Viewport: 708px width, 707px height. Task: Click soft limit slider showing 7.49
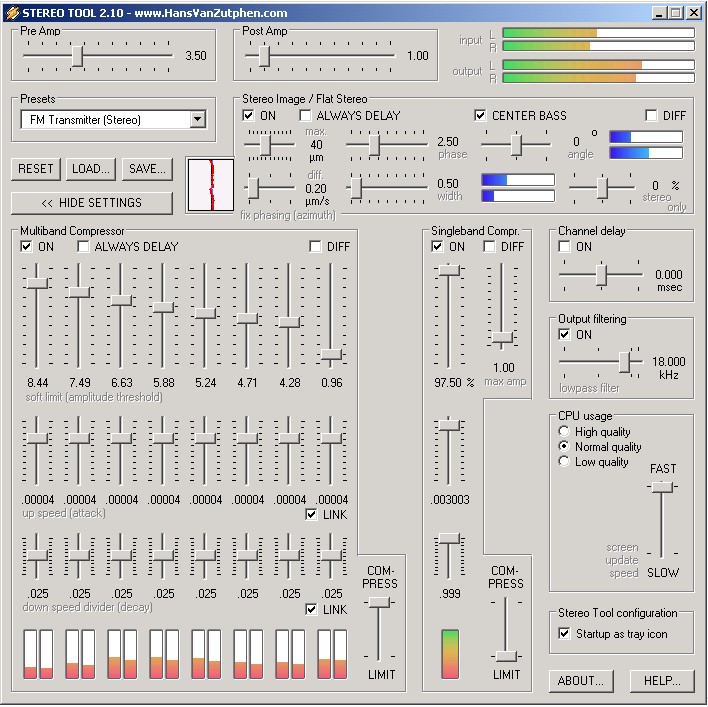pyautogui.click(x=79, y=292)
